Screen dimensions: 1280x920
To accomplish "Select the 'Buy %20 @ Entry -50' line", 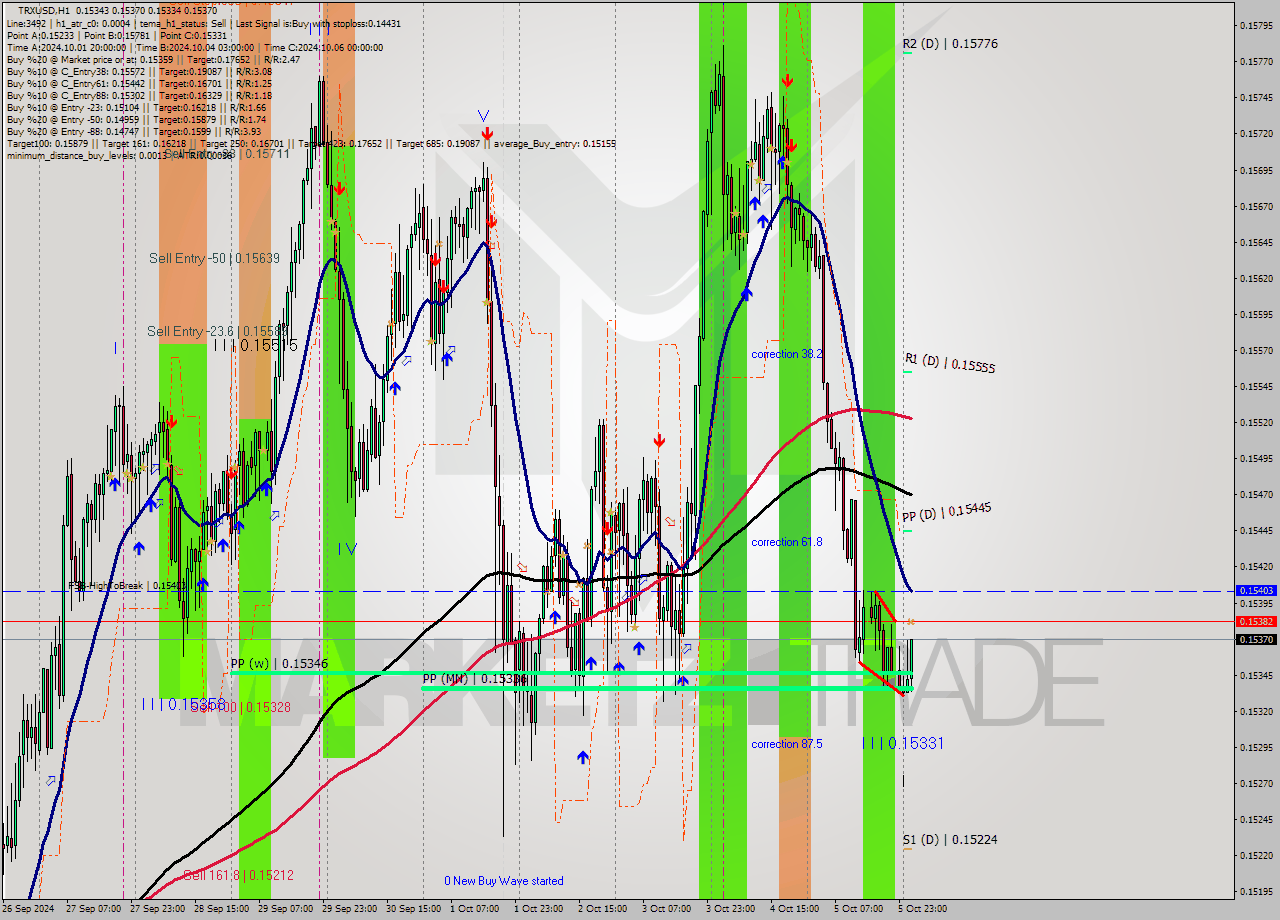I will pos(136,119).
